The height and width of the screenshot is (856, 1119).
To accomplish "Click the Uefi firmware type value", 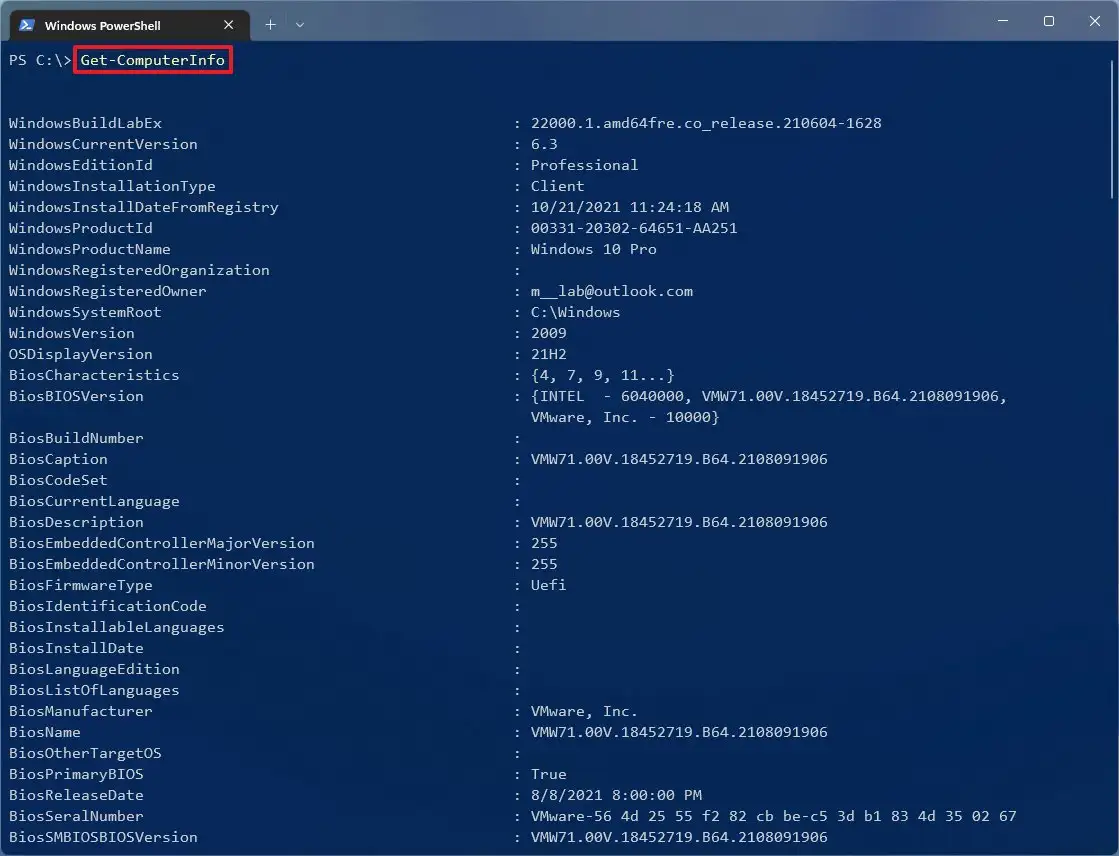I will point(548,585).
